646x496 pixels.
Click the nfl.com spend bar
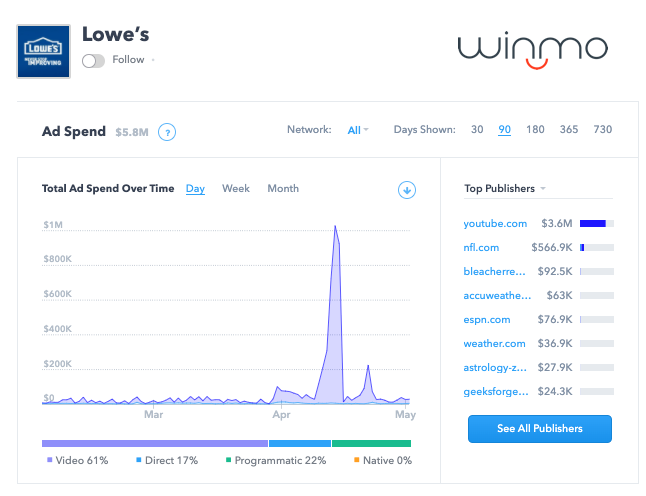[597, 248]
